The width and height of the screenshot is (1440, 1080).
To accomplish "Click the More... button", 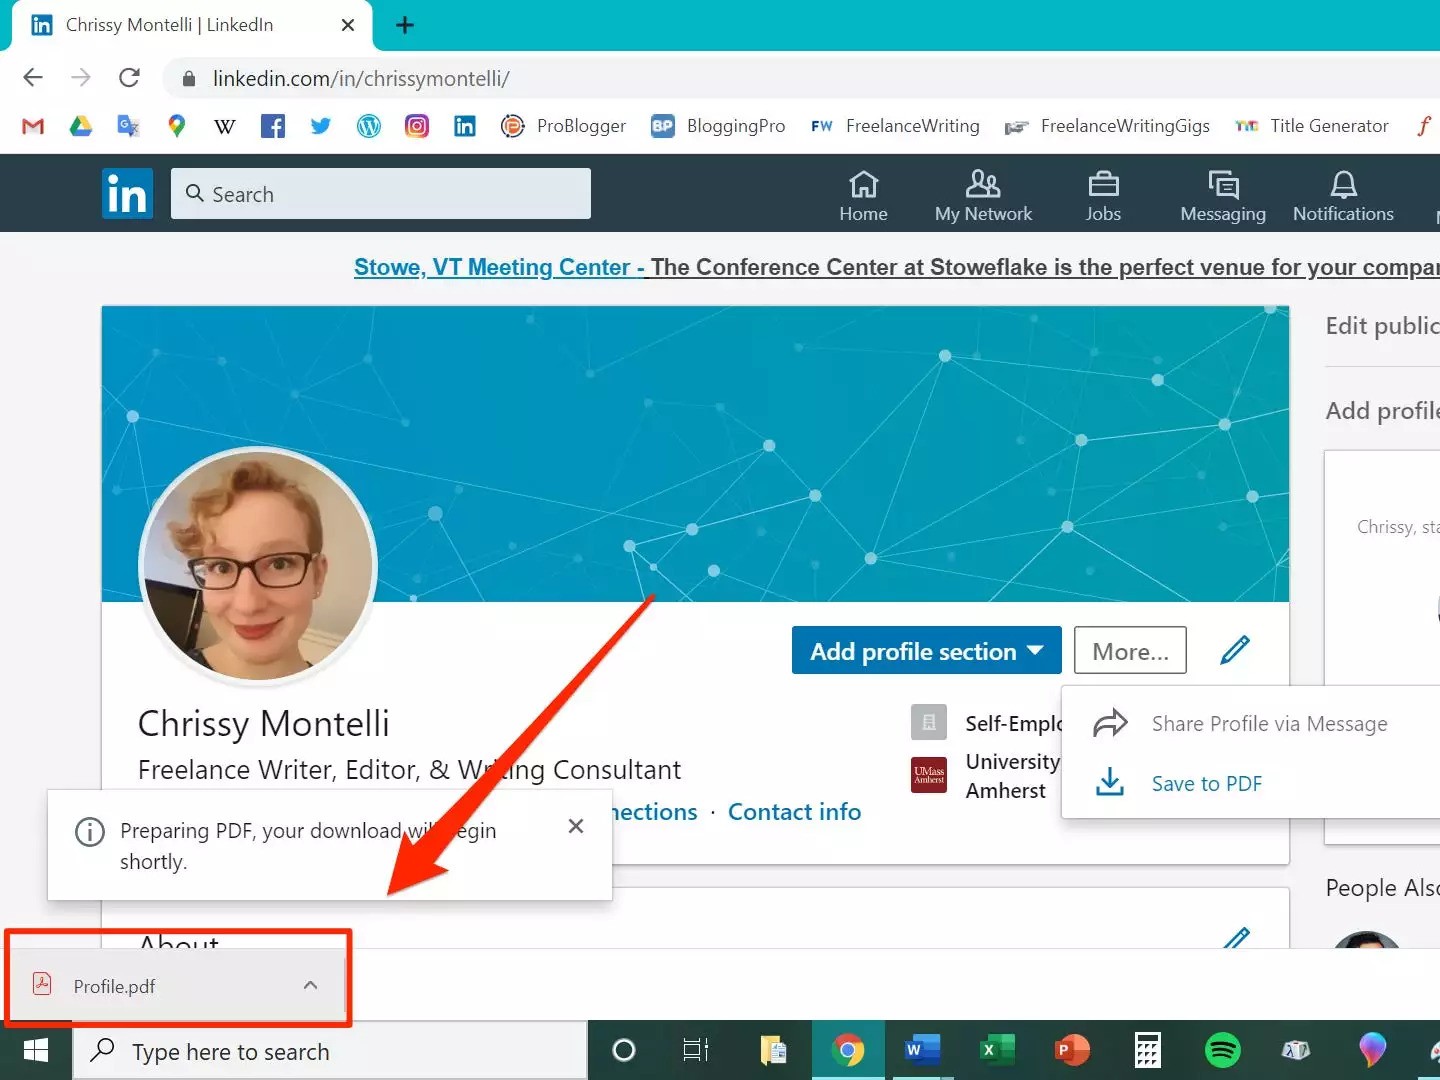I will point(1130,651).
